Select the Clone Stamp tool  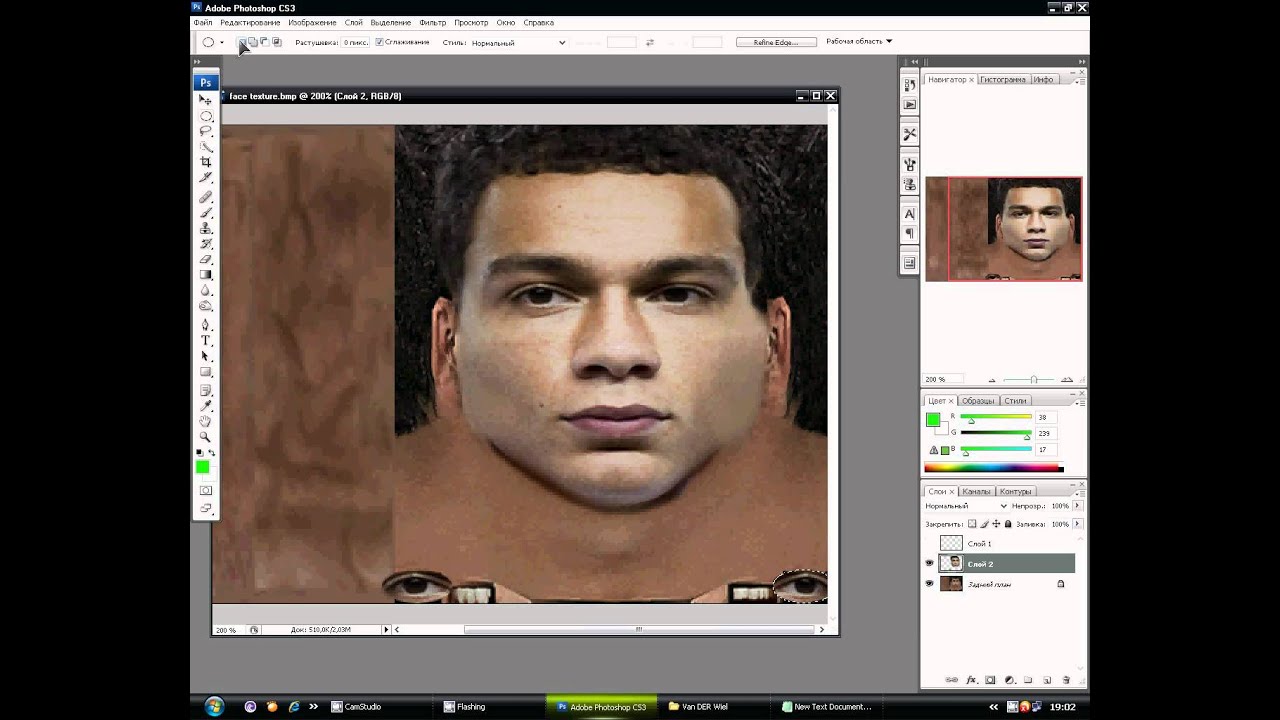tap(206, 228)
